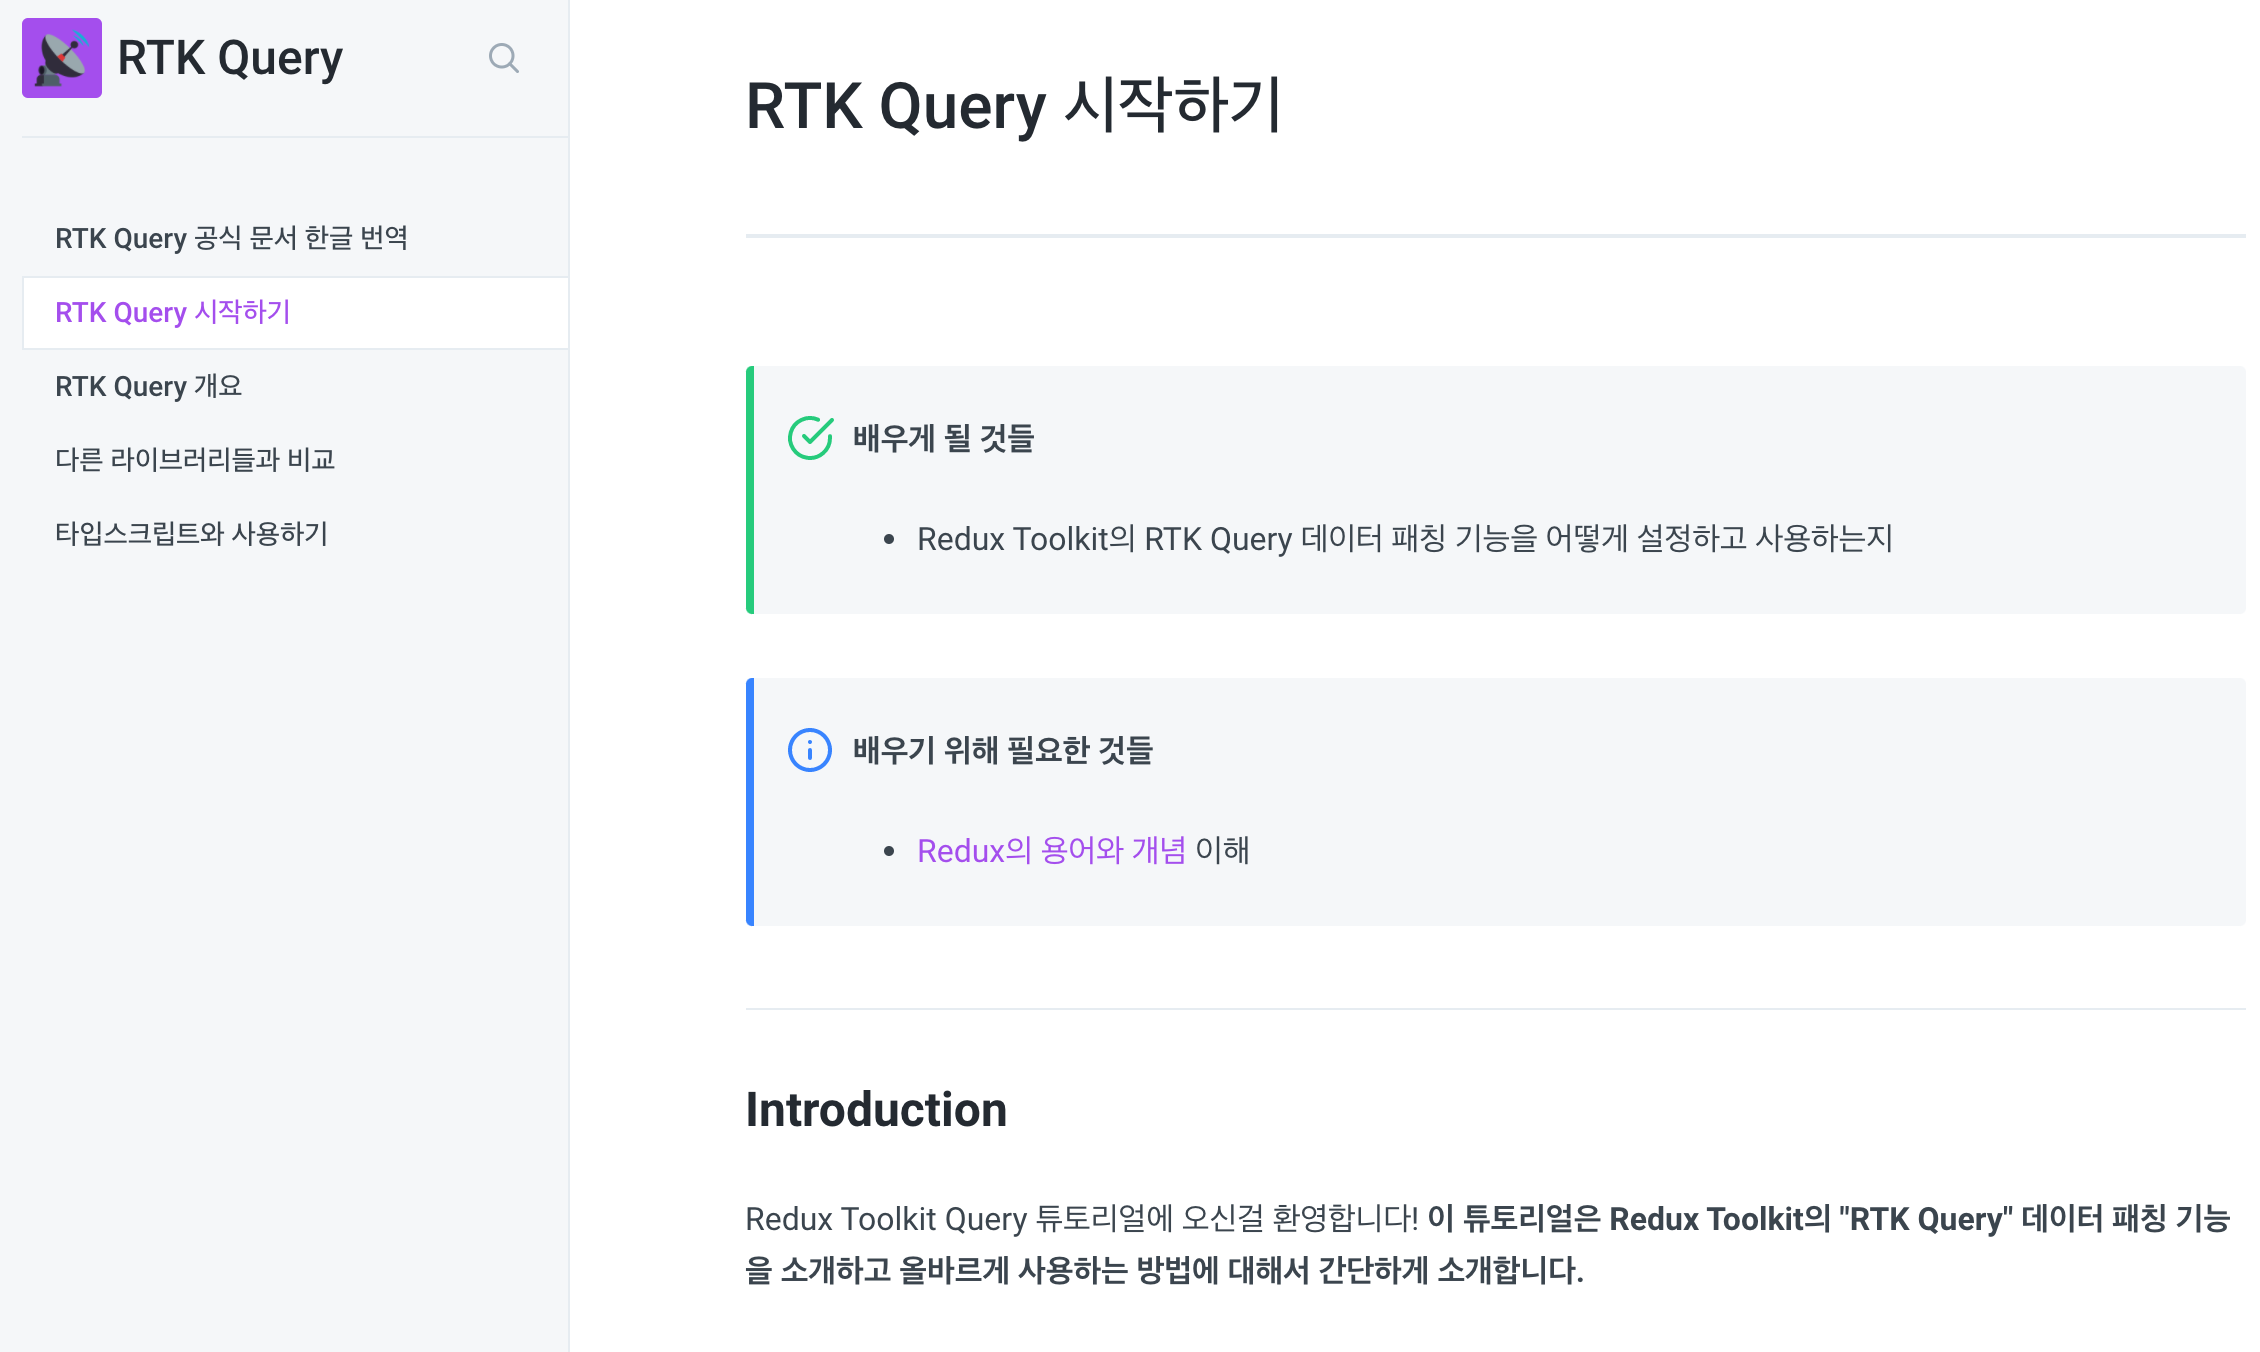This screenshot has width=2260, height=1352.
Task: Follow the Redux의 용어와 개념 link
Action: [1051, 850]
